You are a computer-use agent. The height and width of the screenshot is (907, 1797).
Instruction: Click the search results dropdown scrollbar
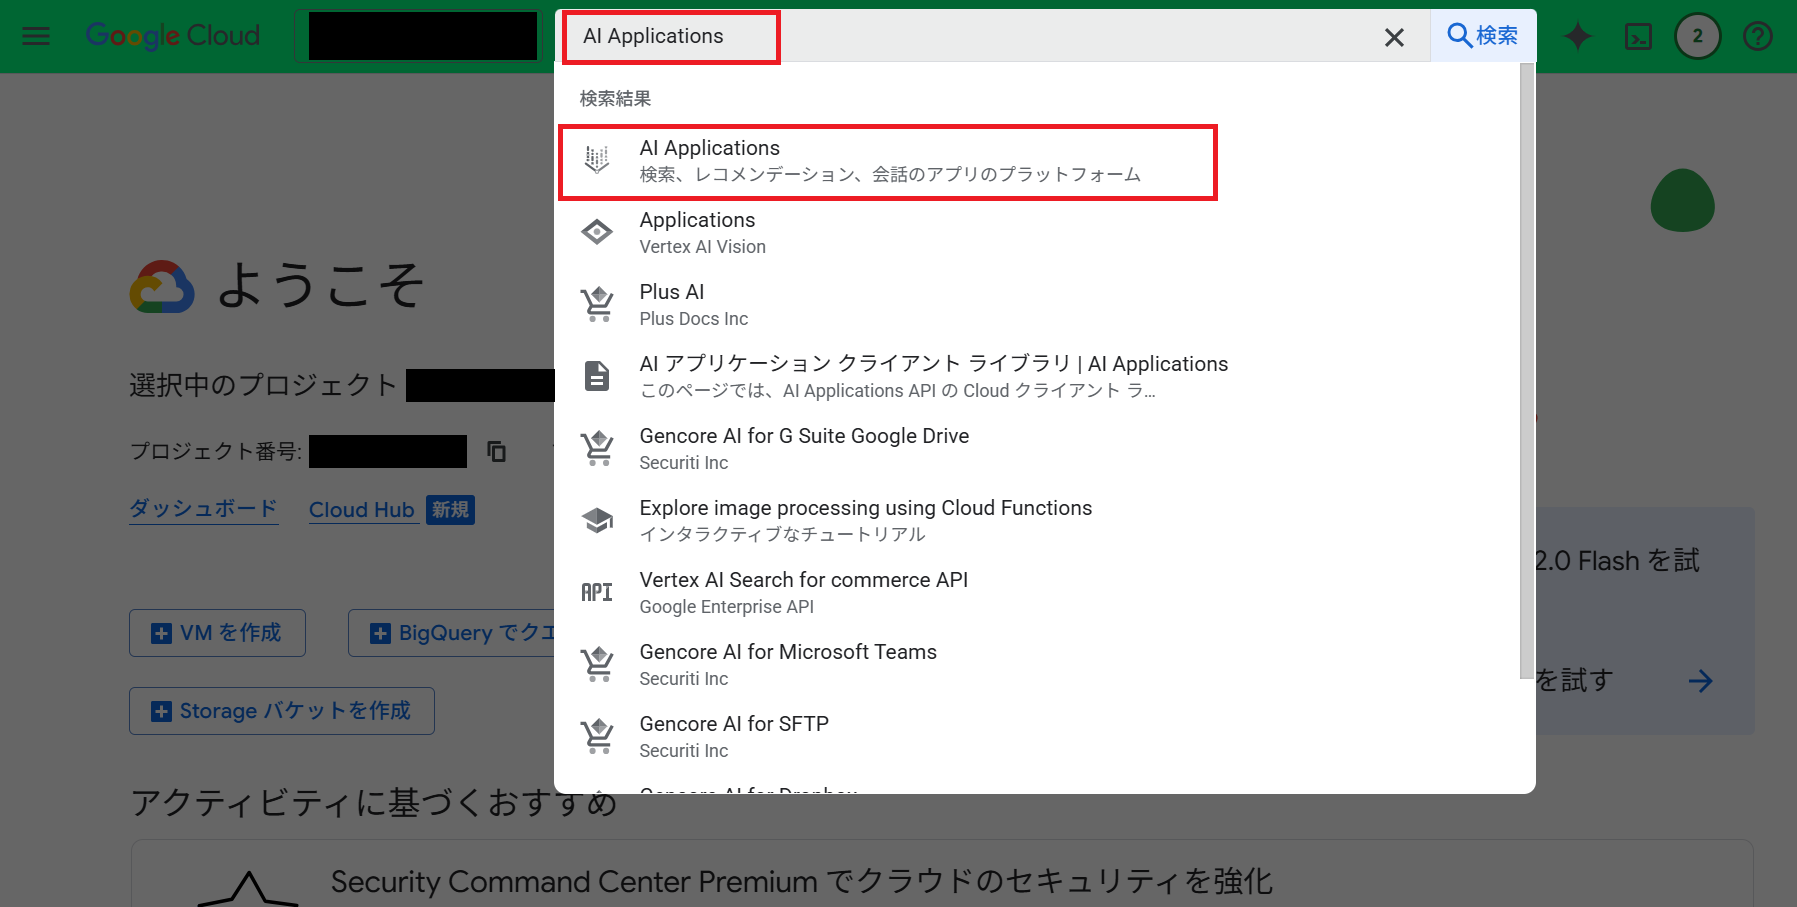click(1526, 370)
